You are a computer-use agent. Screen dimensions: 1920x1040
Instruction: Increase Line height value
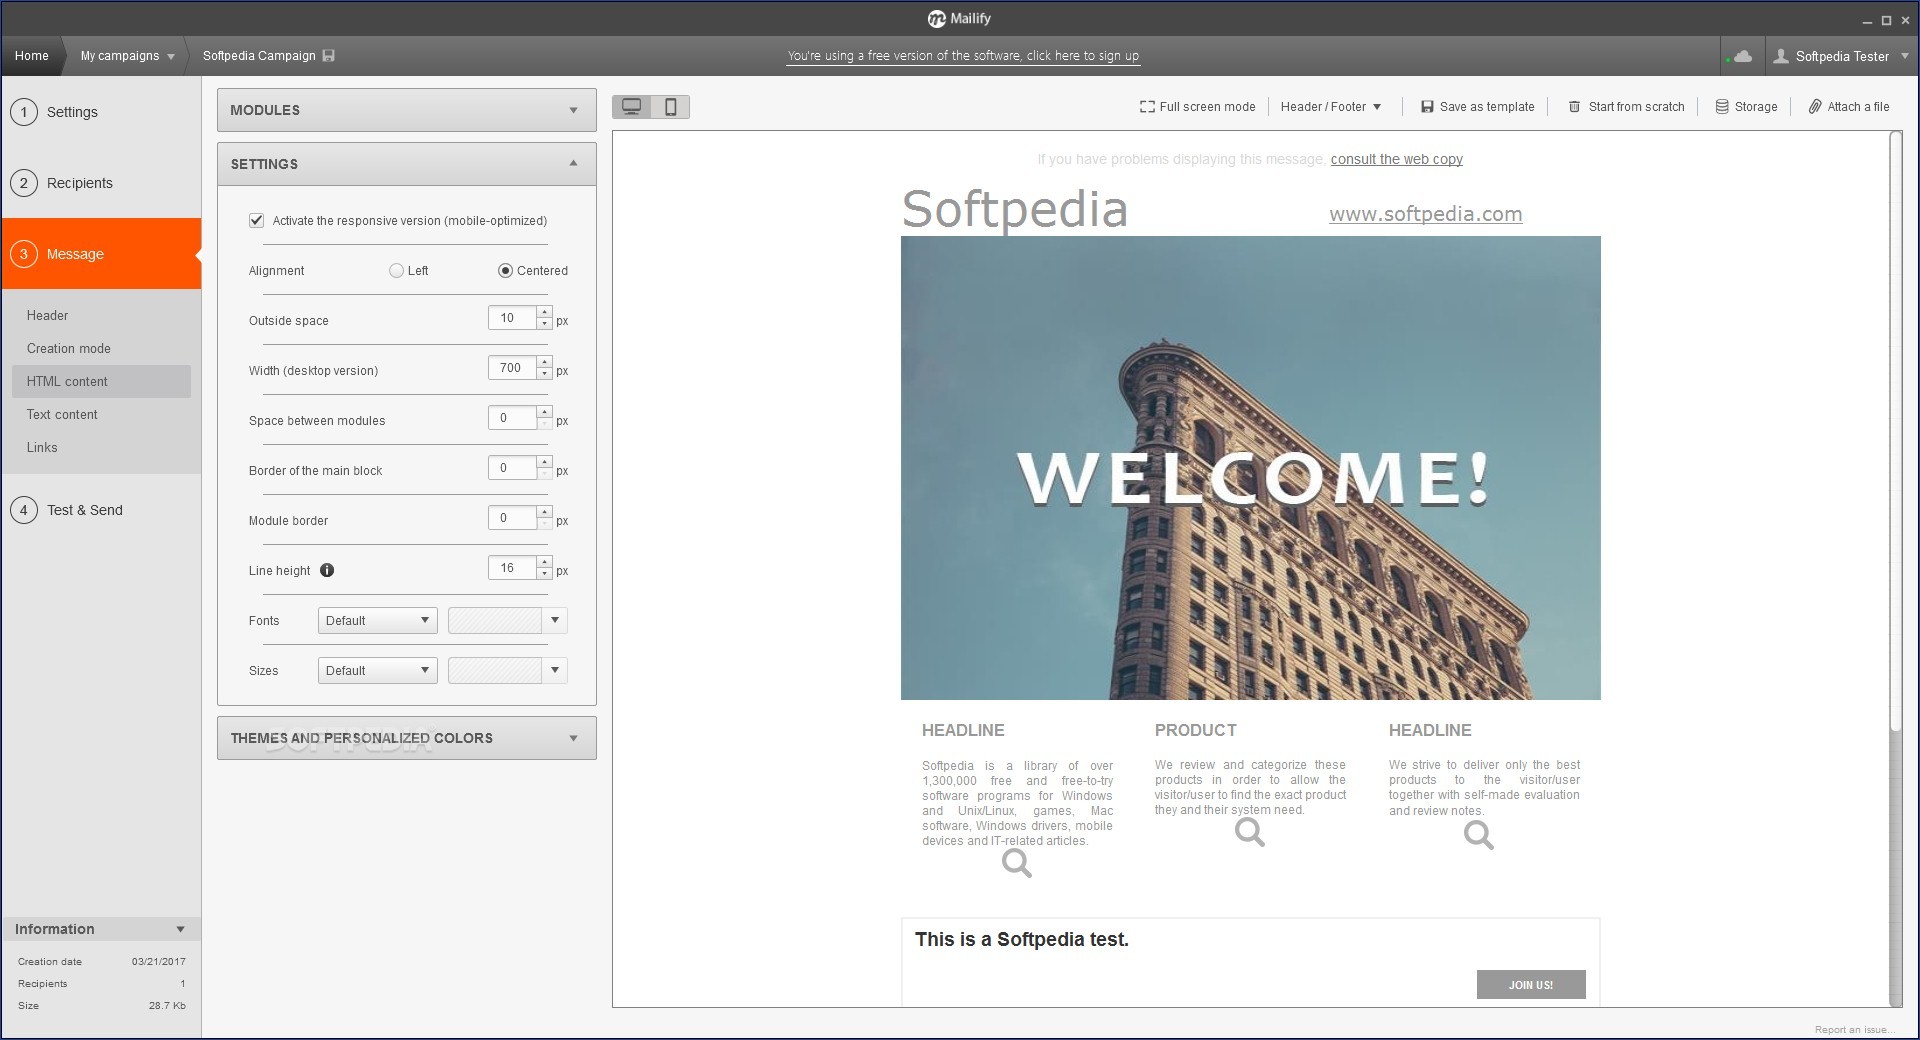coord(544,563)
